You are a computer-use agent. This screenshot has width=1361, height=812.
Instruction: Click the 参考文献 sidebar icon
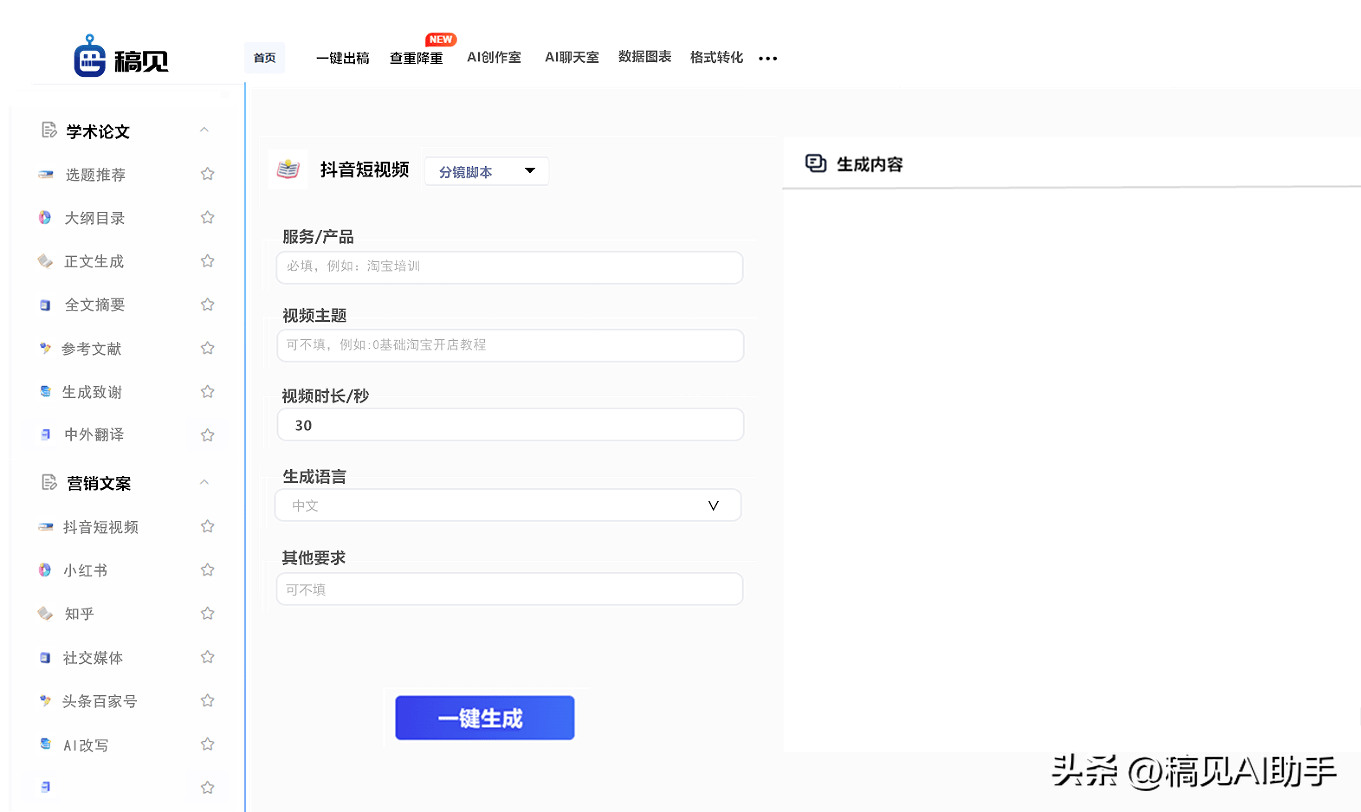click(45, 349)
